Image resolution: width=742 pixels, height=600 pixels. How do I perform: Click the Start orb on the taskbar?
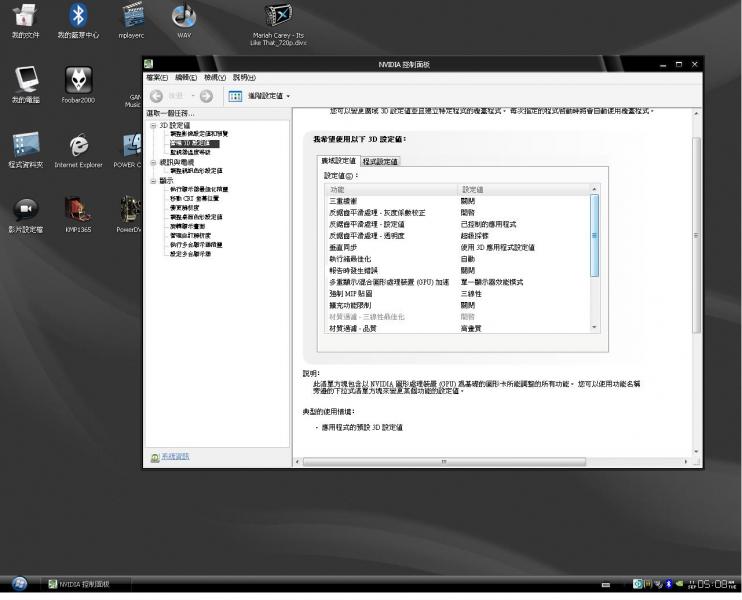click(19, 584)
